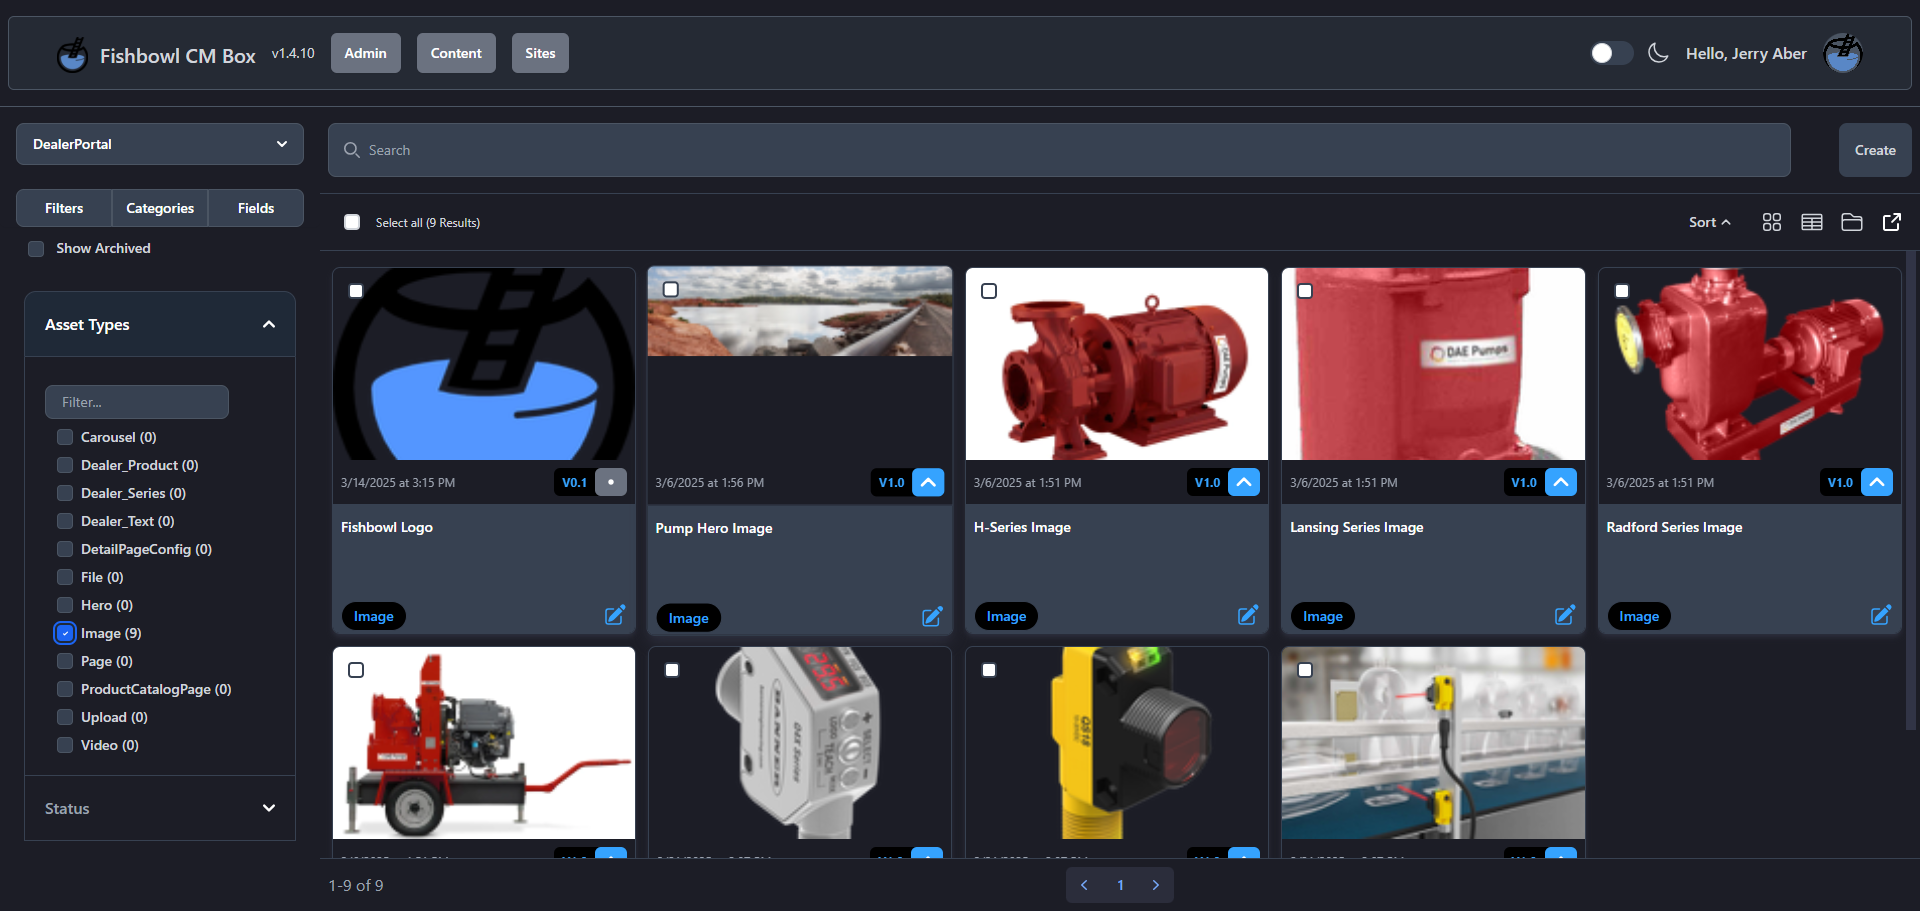Open the Jerry Aber user avatar
Screen dimensions: 1920x911
1842,53
